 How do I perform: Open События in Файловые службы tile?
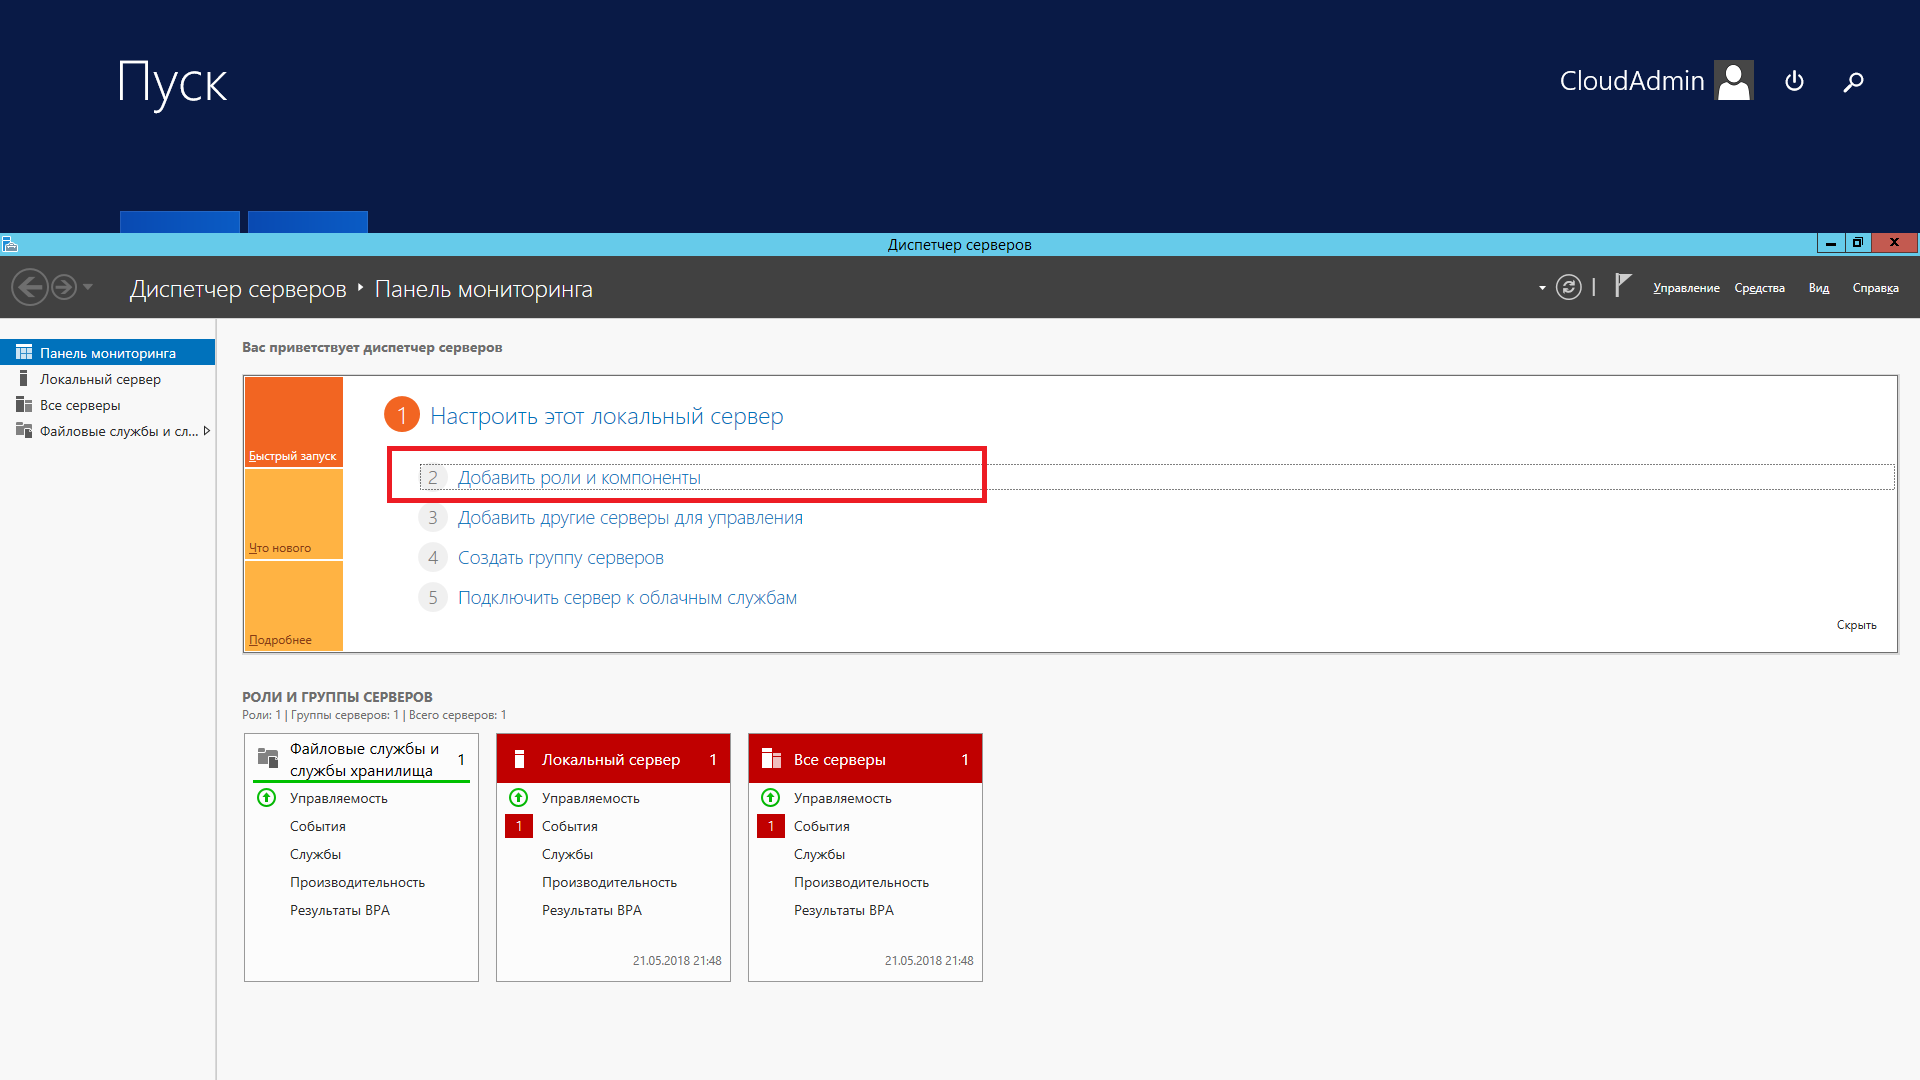click(318, 826)
